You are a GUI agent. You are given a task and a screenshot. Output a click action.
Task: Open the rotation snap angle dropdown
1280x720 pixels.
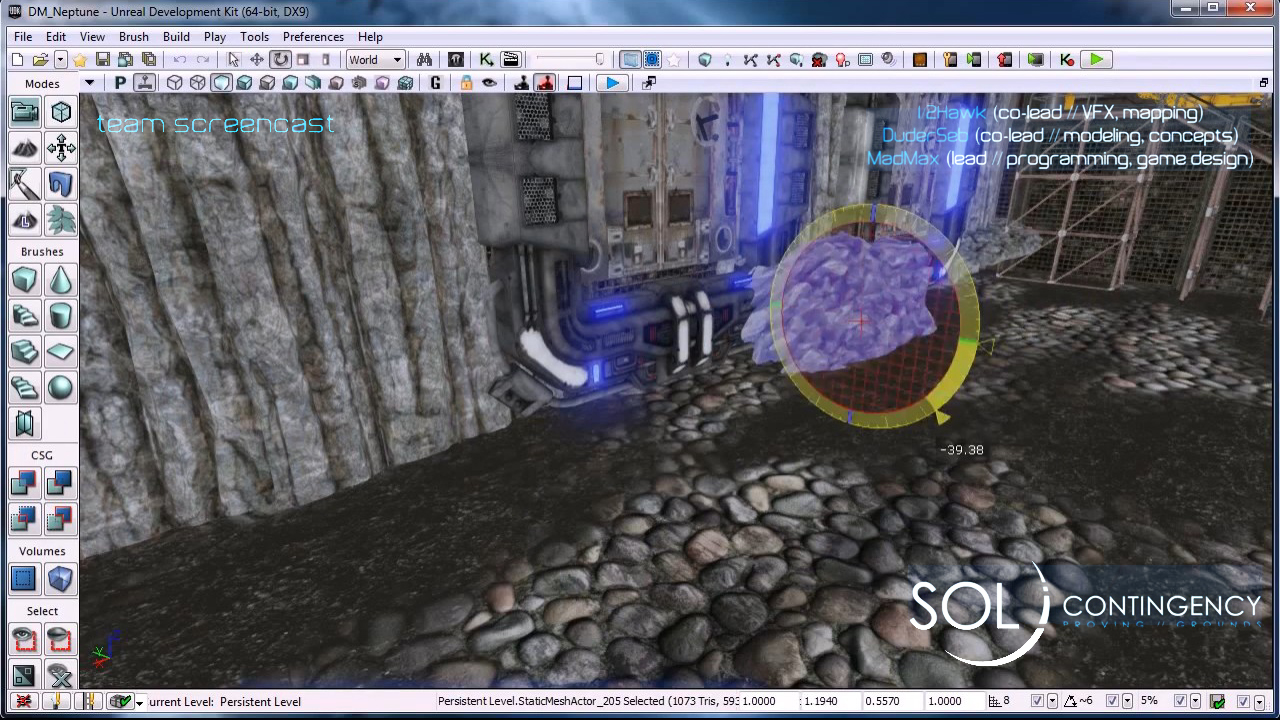pos(1127,701)
